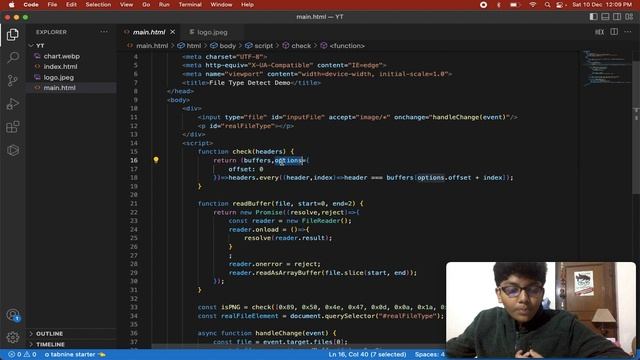Viewport: 640px width, 360px height.
Task: Open the Source Control view
Action: pos(13,80)
